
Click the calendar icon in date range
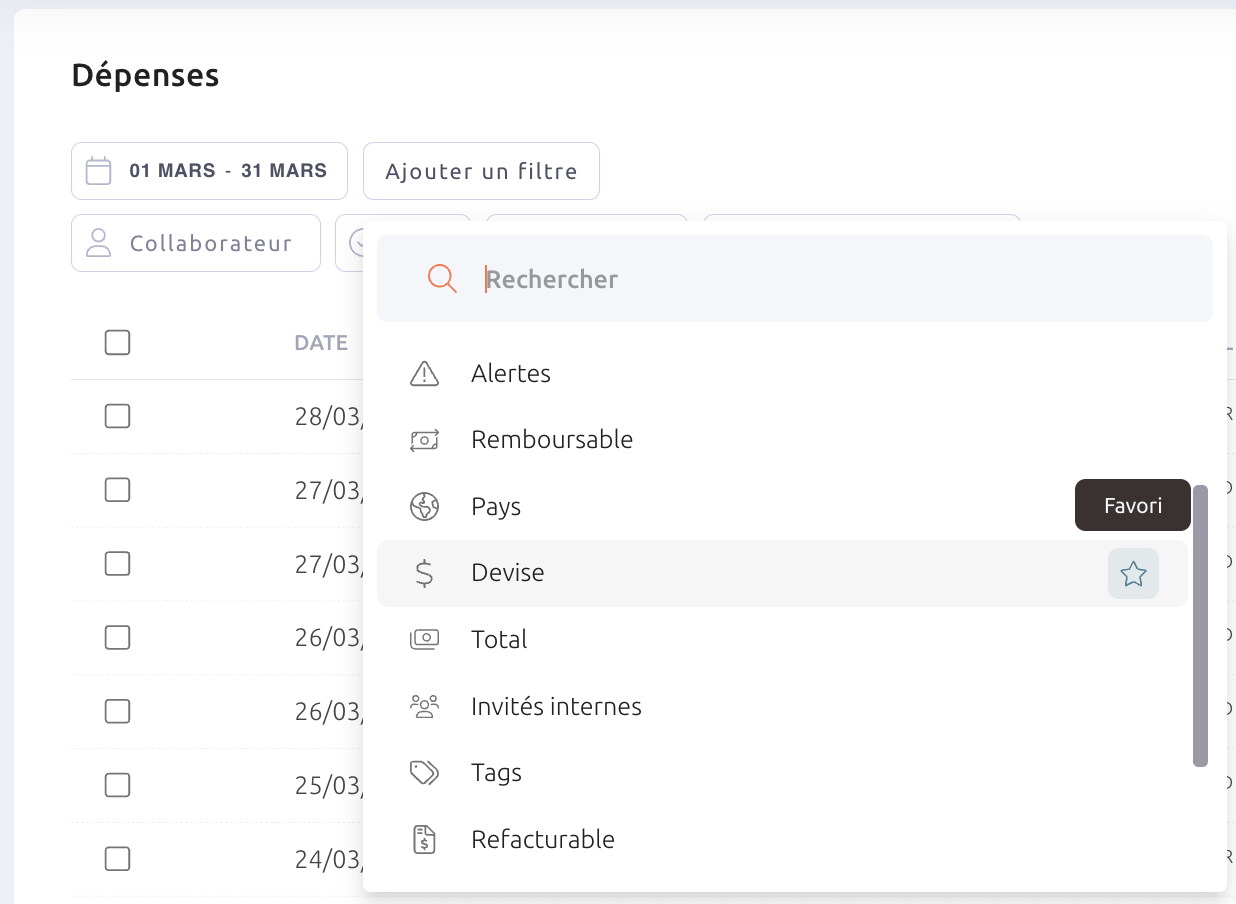click(98, 171)
